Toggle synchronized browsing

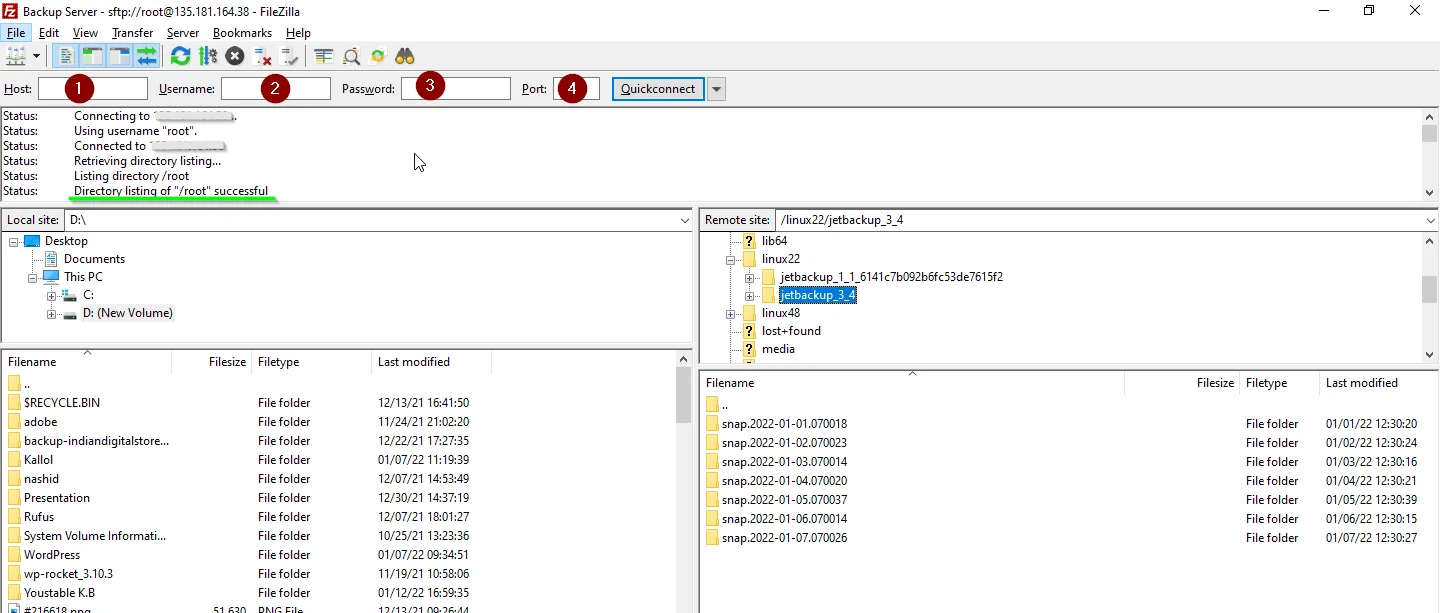378,56
